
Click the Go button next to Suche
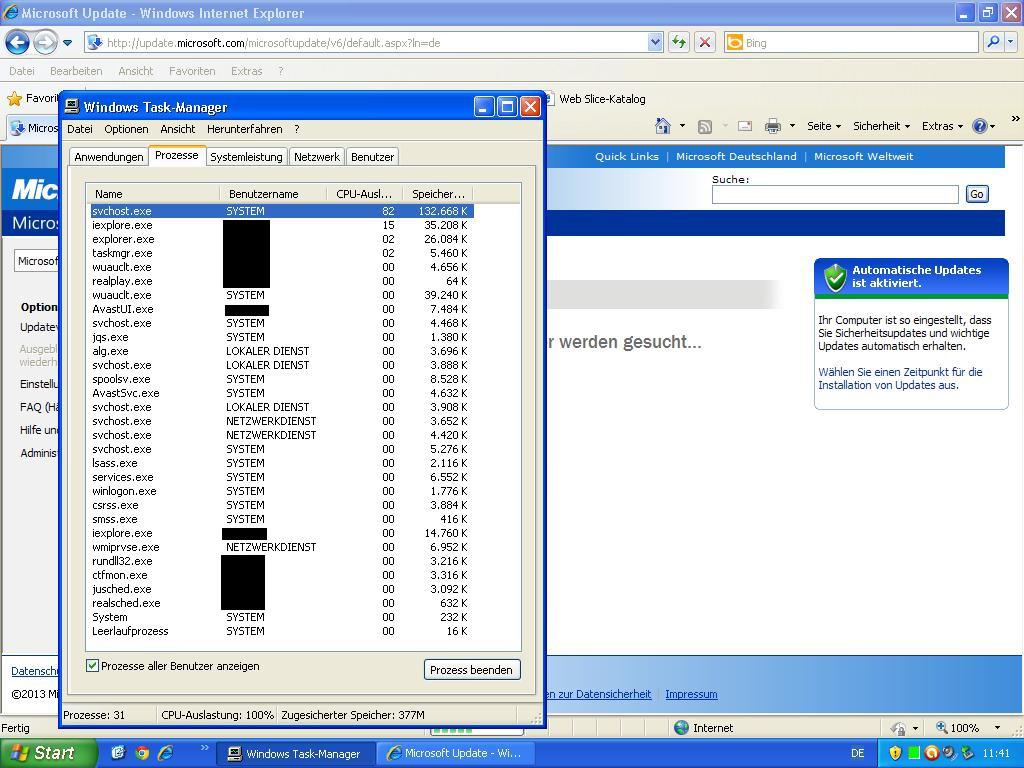pyautogui.click(x=976, y=194)
